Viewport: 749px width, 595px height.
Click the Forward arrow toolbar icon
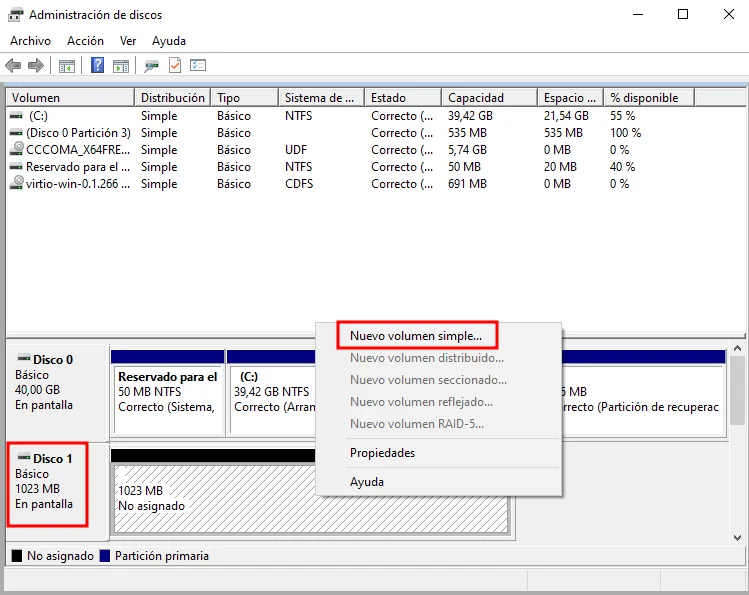(36, 66)
